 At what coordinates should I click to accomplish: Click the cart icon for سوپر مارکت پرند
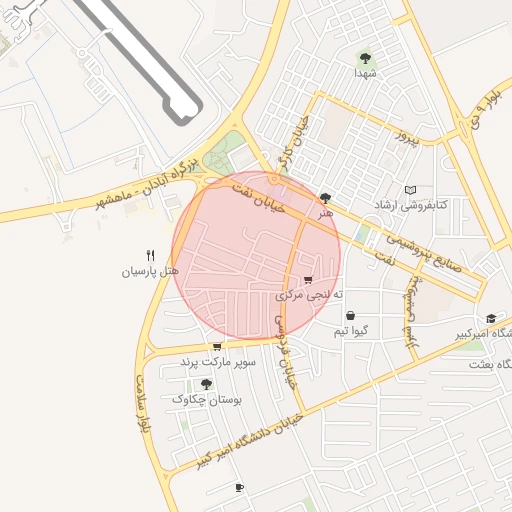point(217,347)
